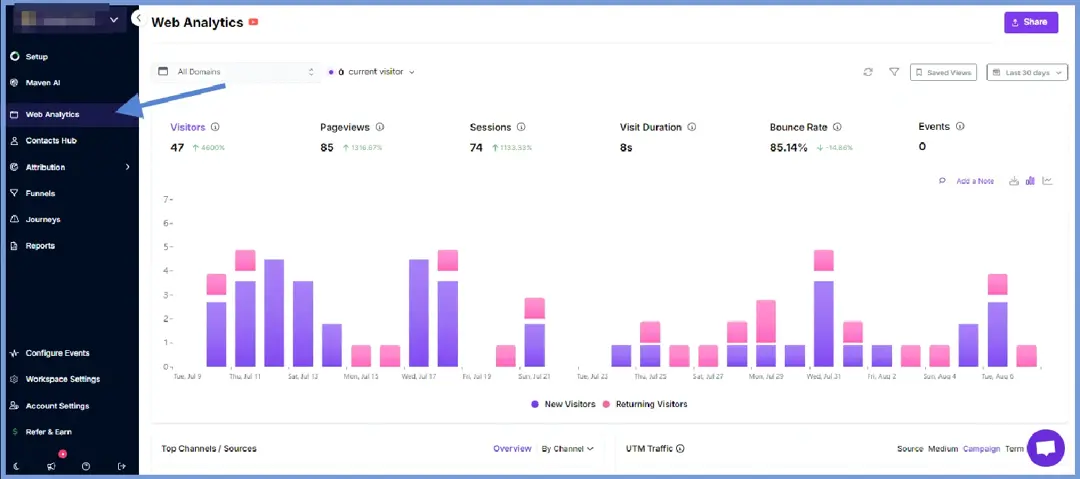Open Setup in the sidebar
This screenshot has height=479, width=1080.
37,57
